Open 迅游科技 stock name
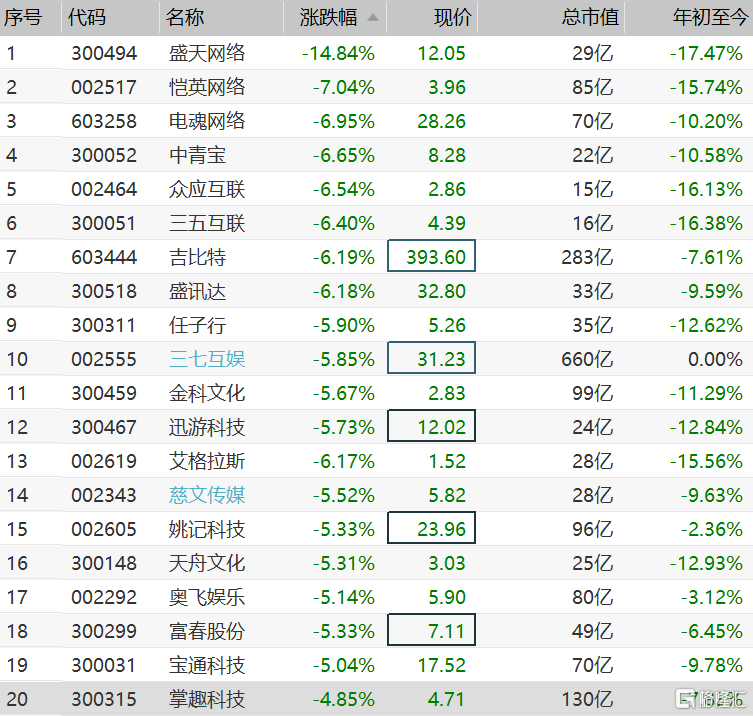Screen dimensions: 753x716 207,427
